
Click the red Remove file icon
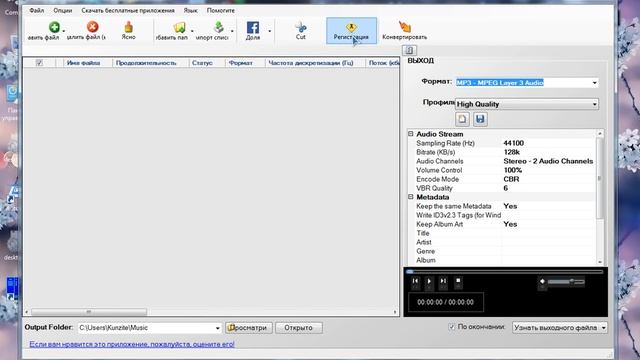pos(93,27)
